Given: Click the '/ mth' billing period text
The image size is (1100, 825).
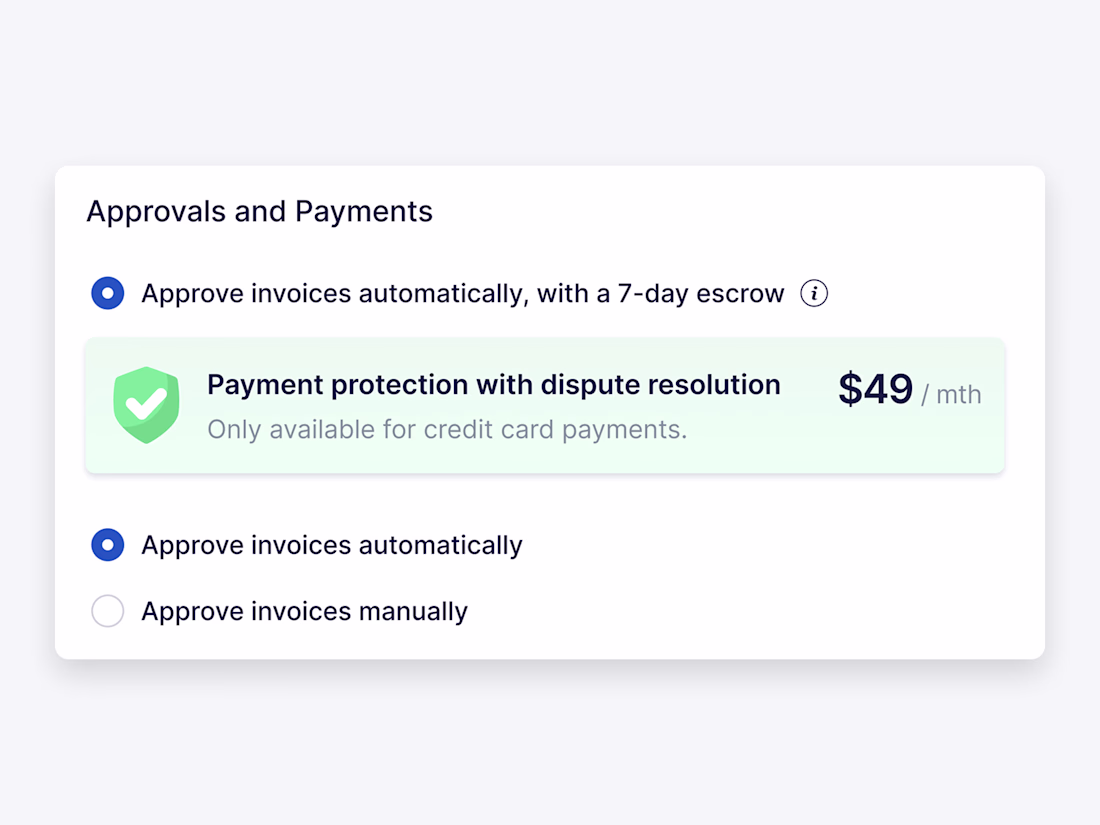Looking at the screenshot, I should (951, 395).
